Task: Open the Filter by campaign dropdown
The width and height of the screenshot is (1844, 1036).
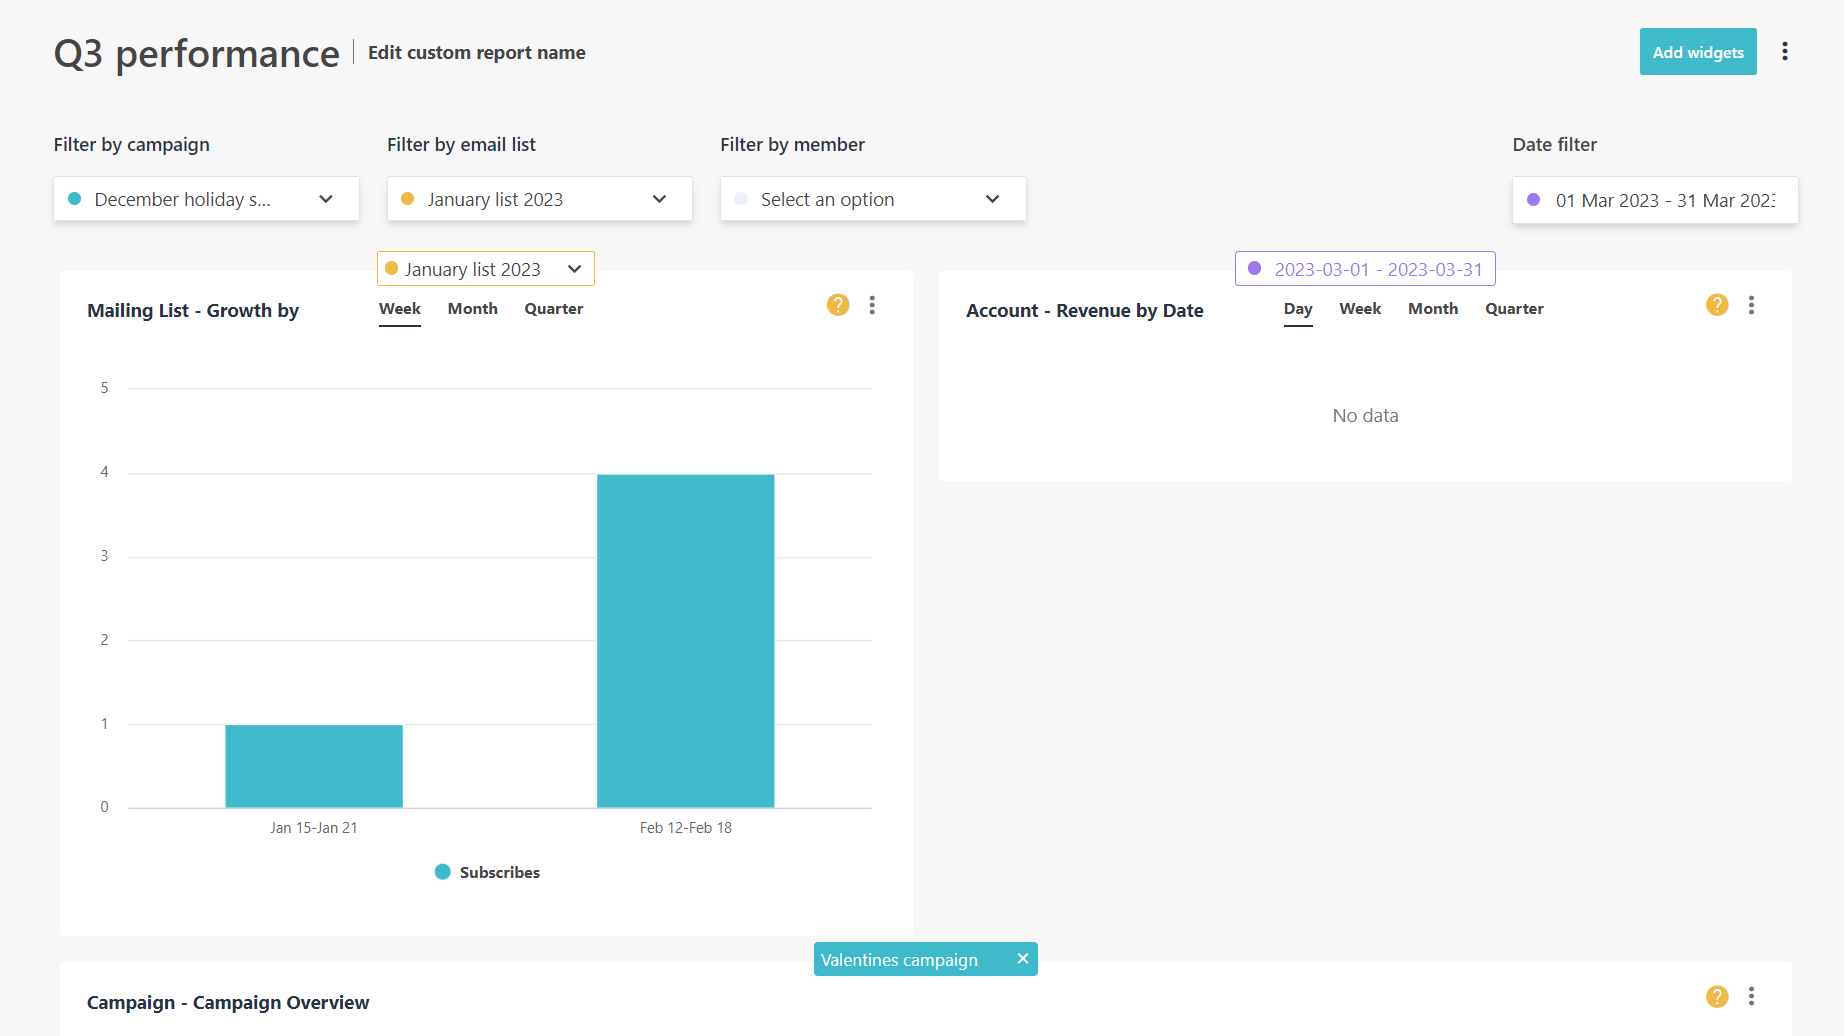Action: click(205, 198)
